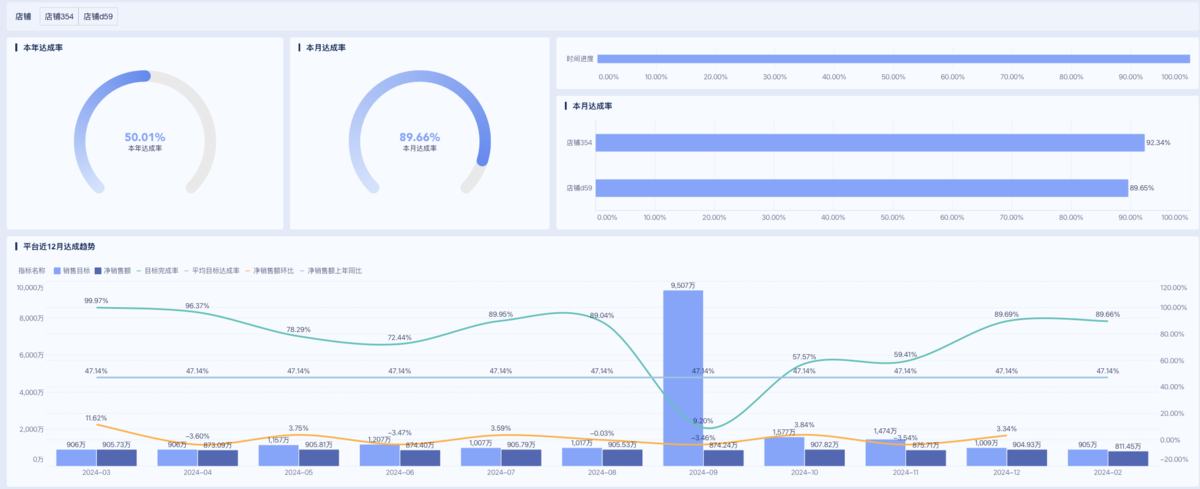1200x489 pixels.
Task: Click the 2024-02 净销售额 bar labeled 811.45万
Action: [x=1127, y=458]
